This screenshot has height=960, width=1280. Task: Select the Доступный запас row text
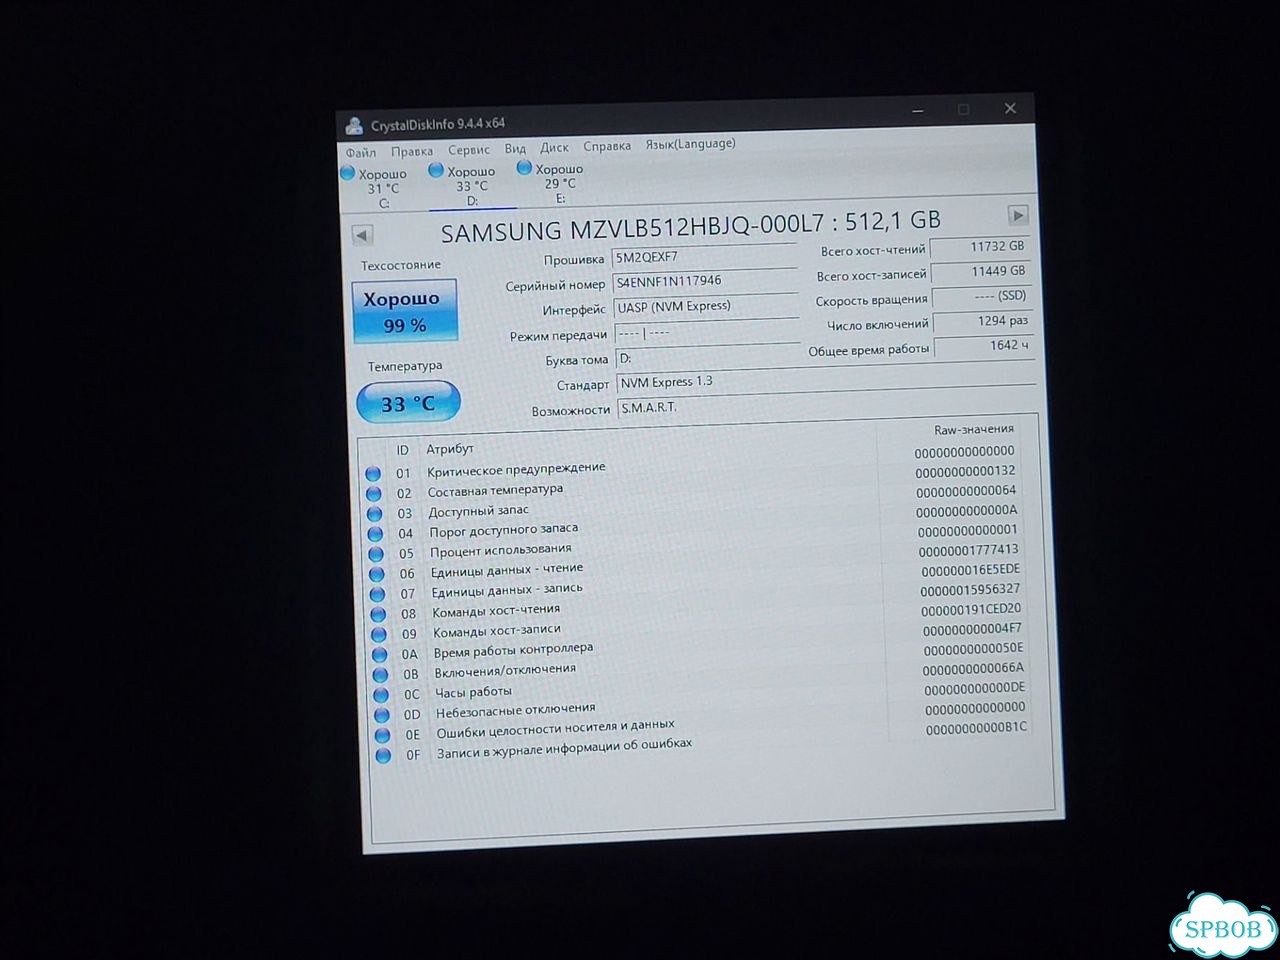[x=478, y=511]
